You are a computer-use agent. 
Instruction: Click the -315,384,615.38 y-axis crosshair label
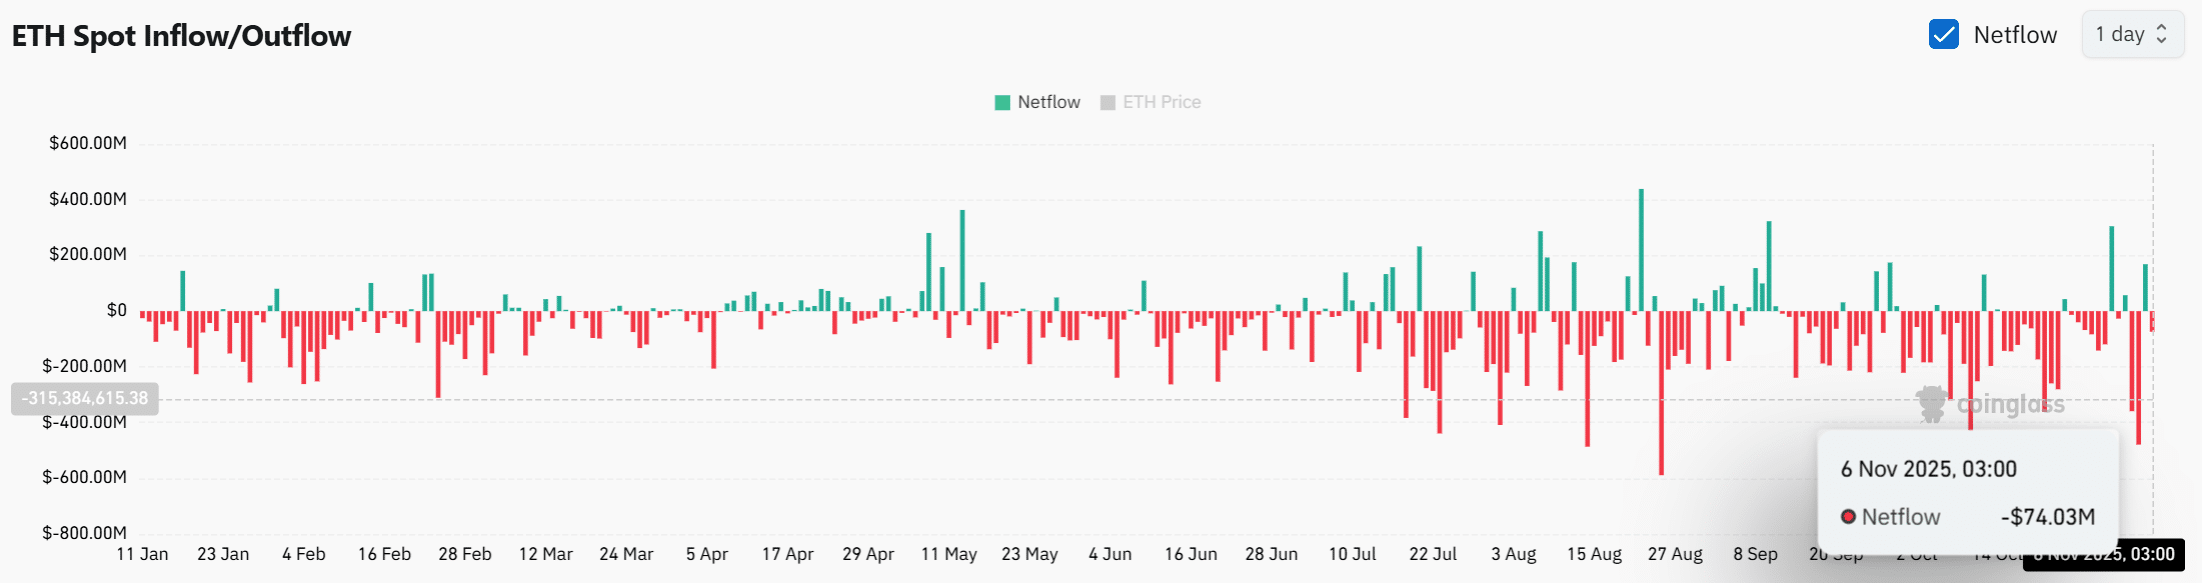[85, 398]
